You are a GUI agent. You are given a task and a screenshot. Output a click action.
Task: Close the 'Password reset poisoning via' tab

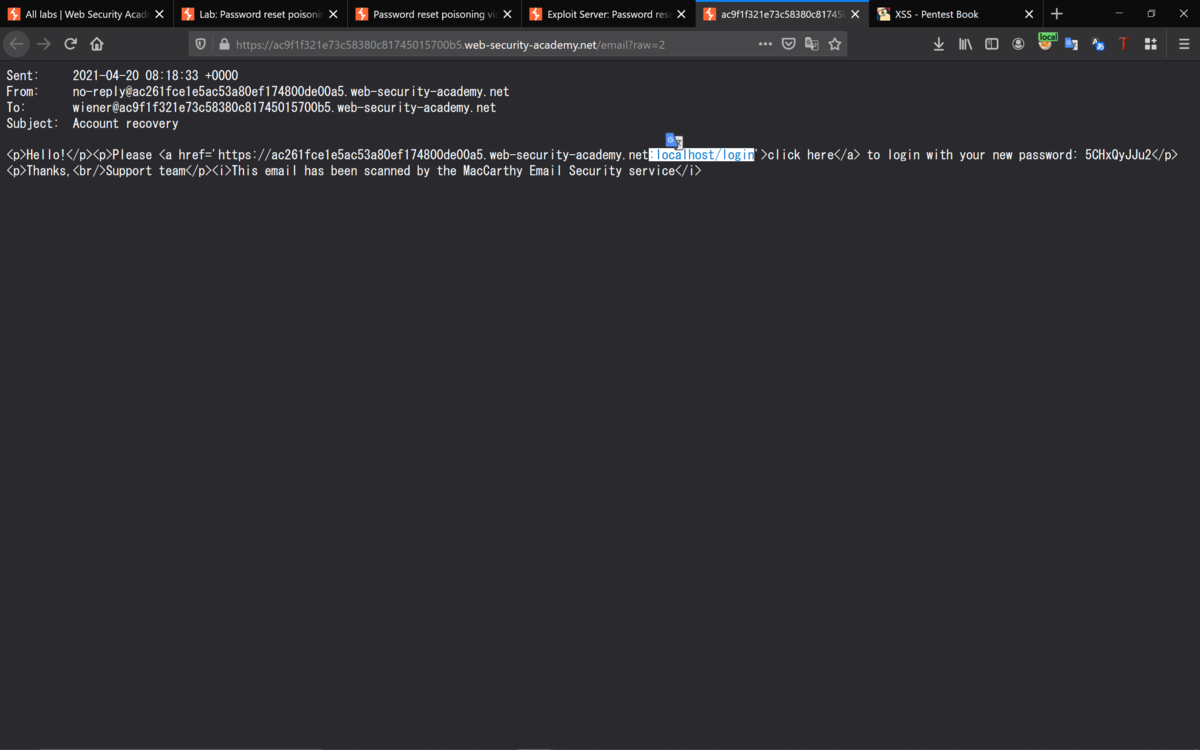click(x=507, y=14)
